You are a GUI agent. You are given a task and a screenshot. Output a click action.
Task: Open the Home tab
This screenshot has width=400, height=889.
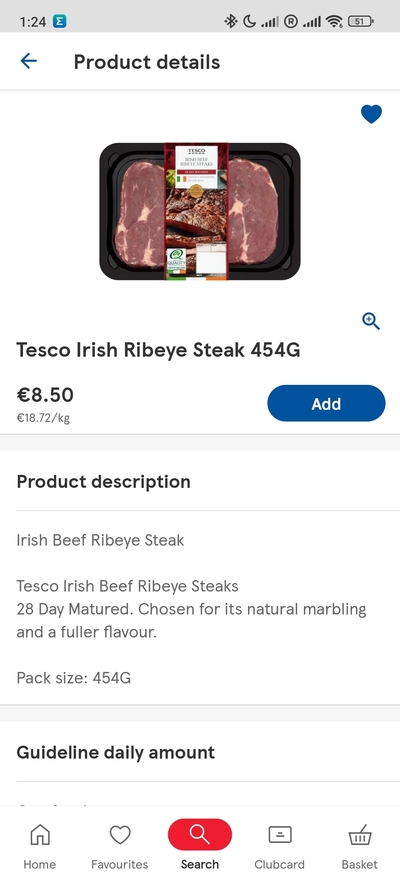click(40, 848)
